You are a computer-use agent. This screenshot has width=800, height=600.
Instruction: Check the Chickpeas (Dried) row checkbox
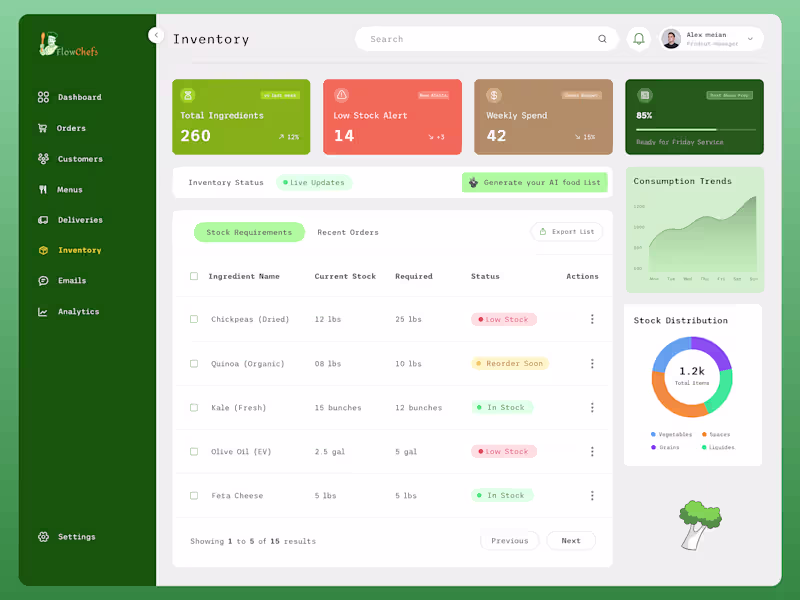click(194, 319)
